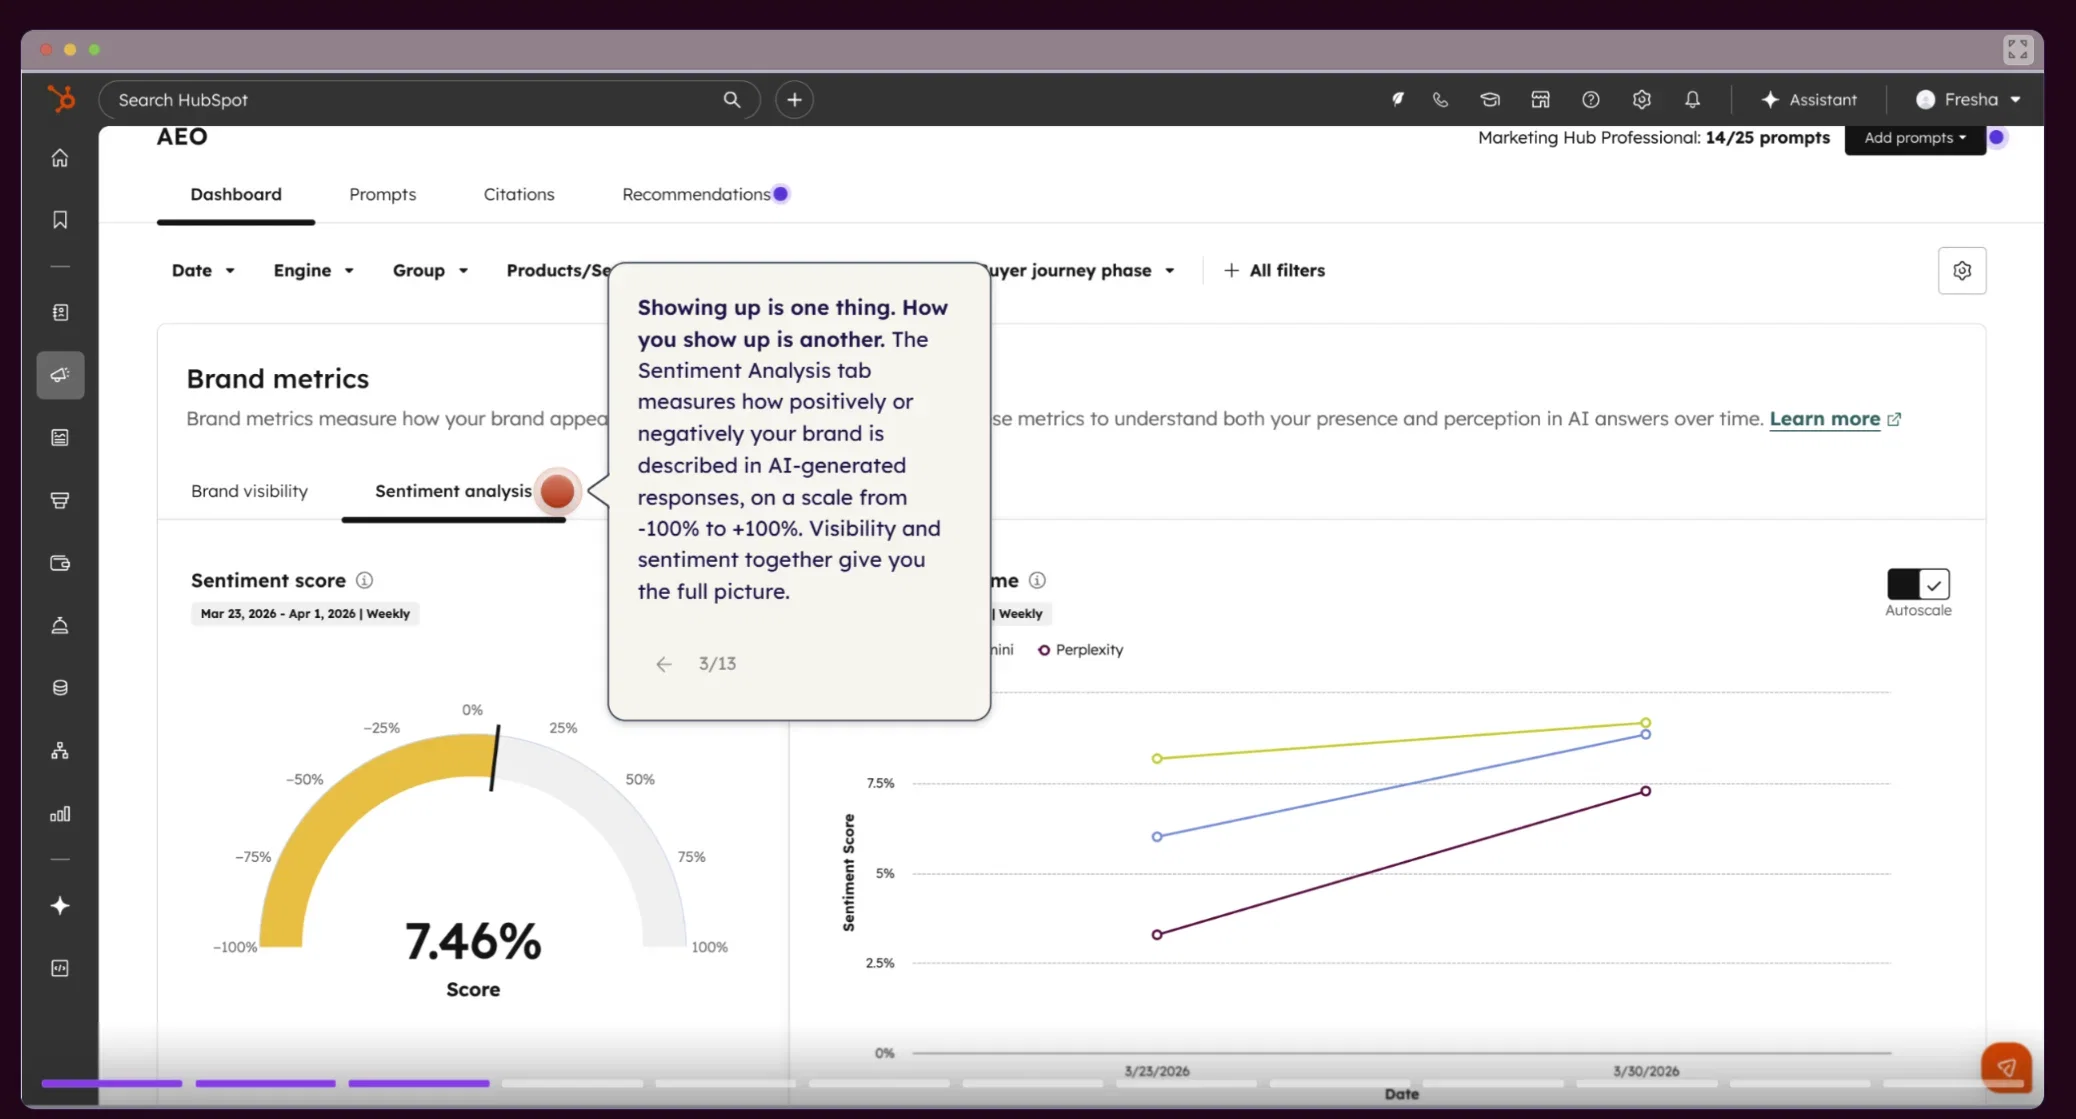The width and height of the screenshot is (2076, 1119).
Task: Toggle full screen with the expand icon
Action: coord(2017,49)
